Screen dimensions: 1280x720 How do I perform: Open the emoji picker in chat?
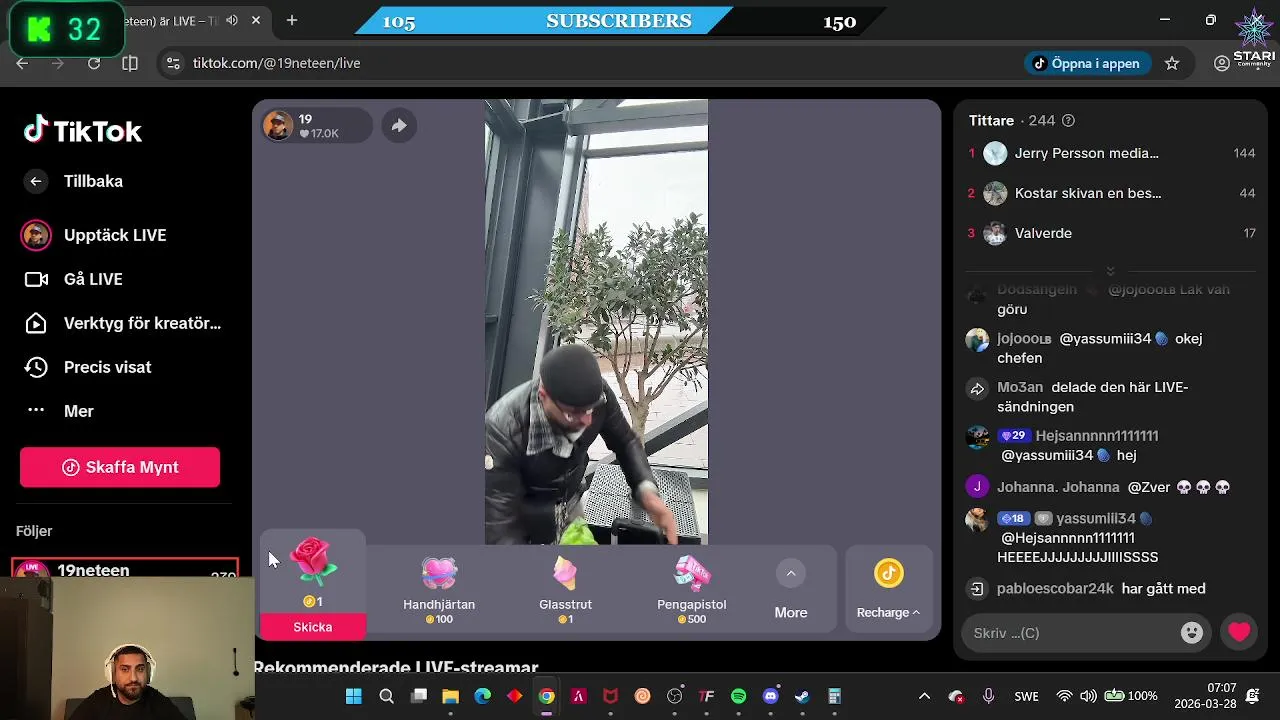pyautogui.click(x=1191, y=632)
